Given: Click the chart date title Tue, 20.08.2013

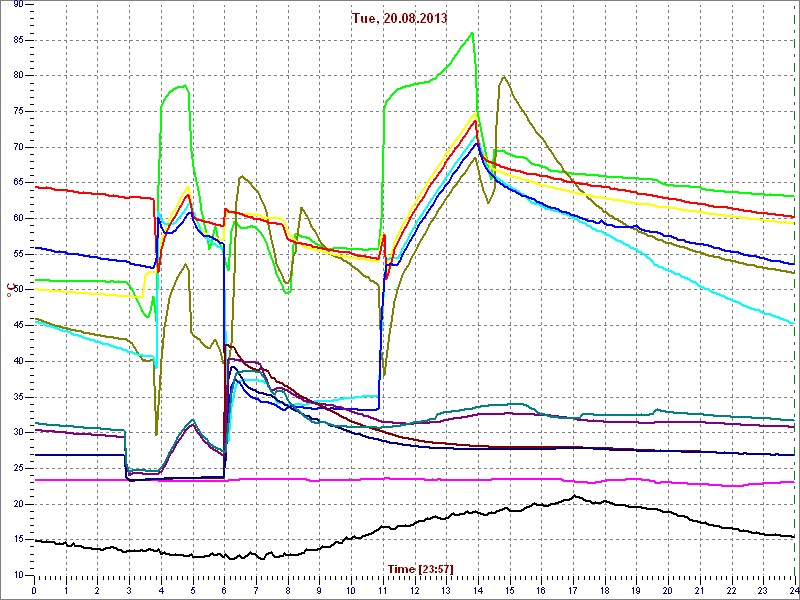Looking at the screenshot, I should pos(399,18).
